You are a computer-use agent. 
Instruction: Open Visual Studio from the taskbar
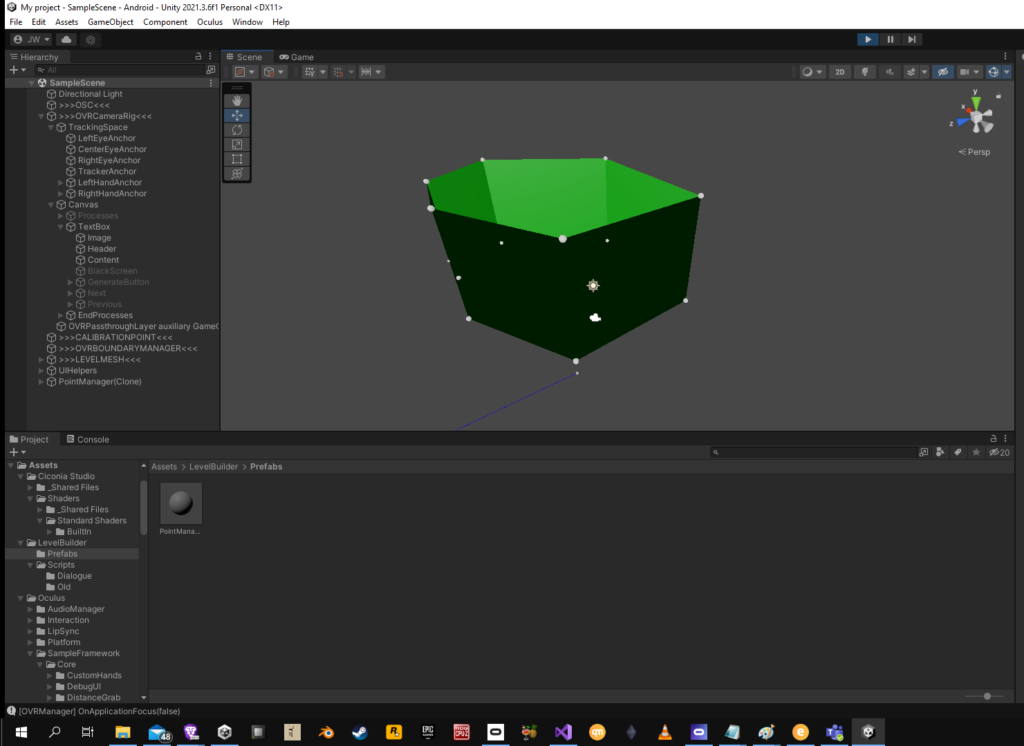coord(564,732)
